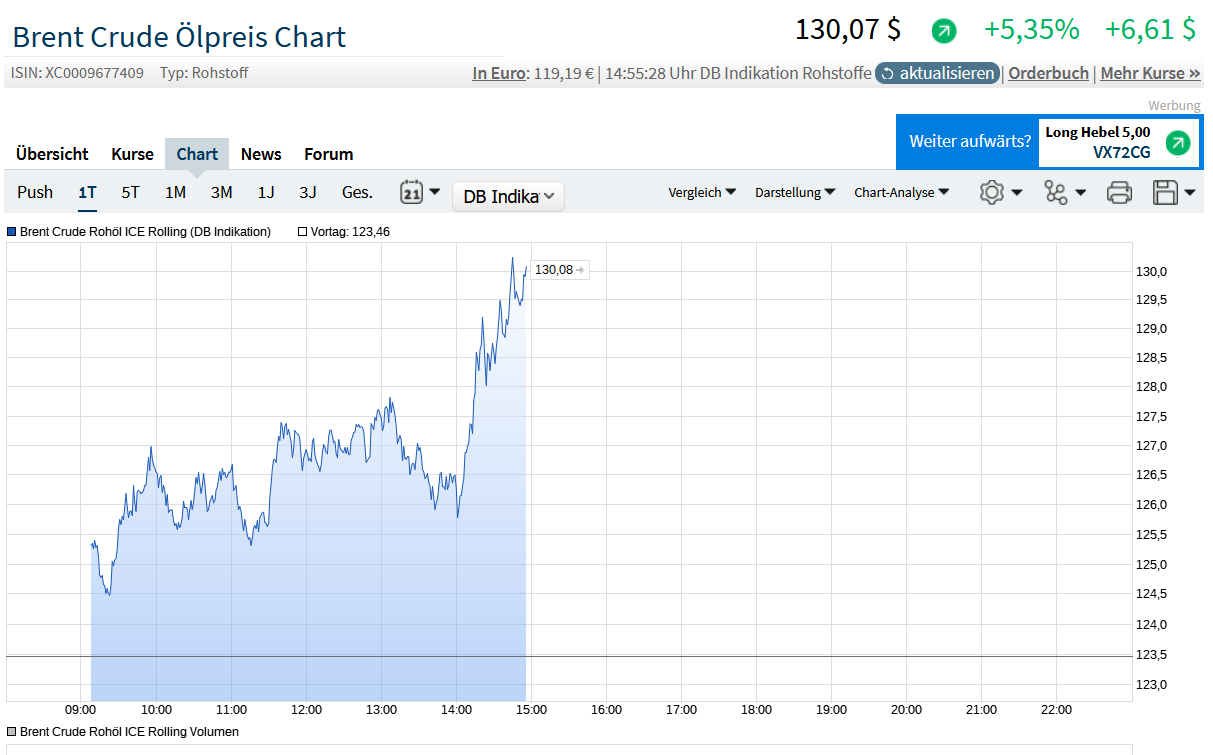
Task: Expand the Vergleich dropdown
Action: 702,193
